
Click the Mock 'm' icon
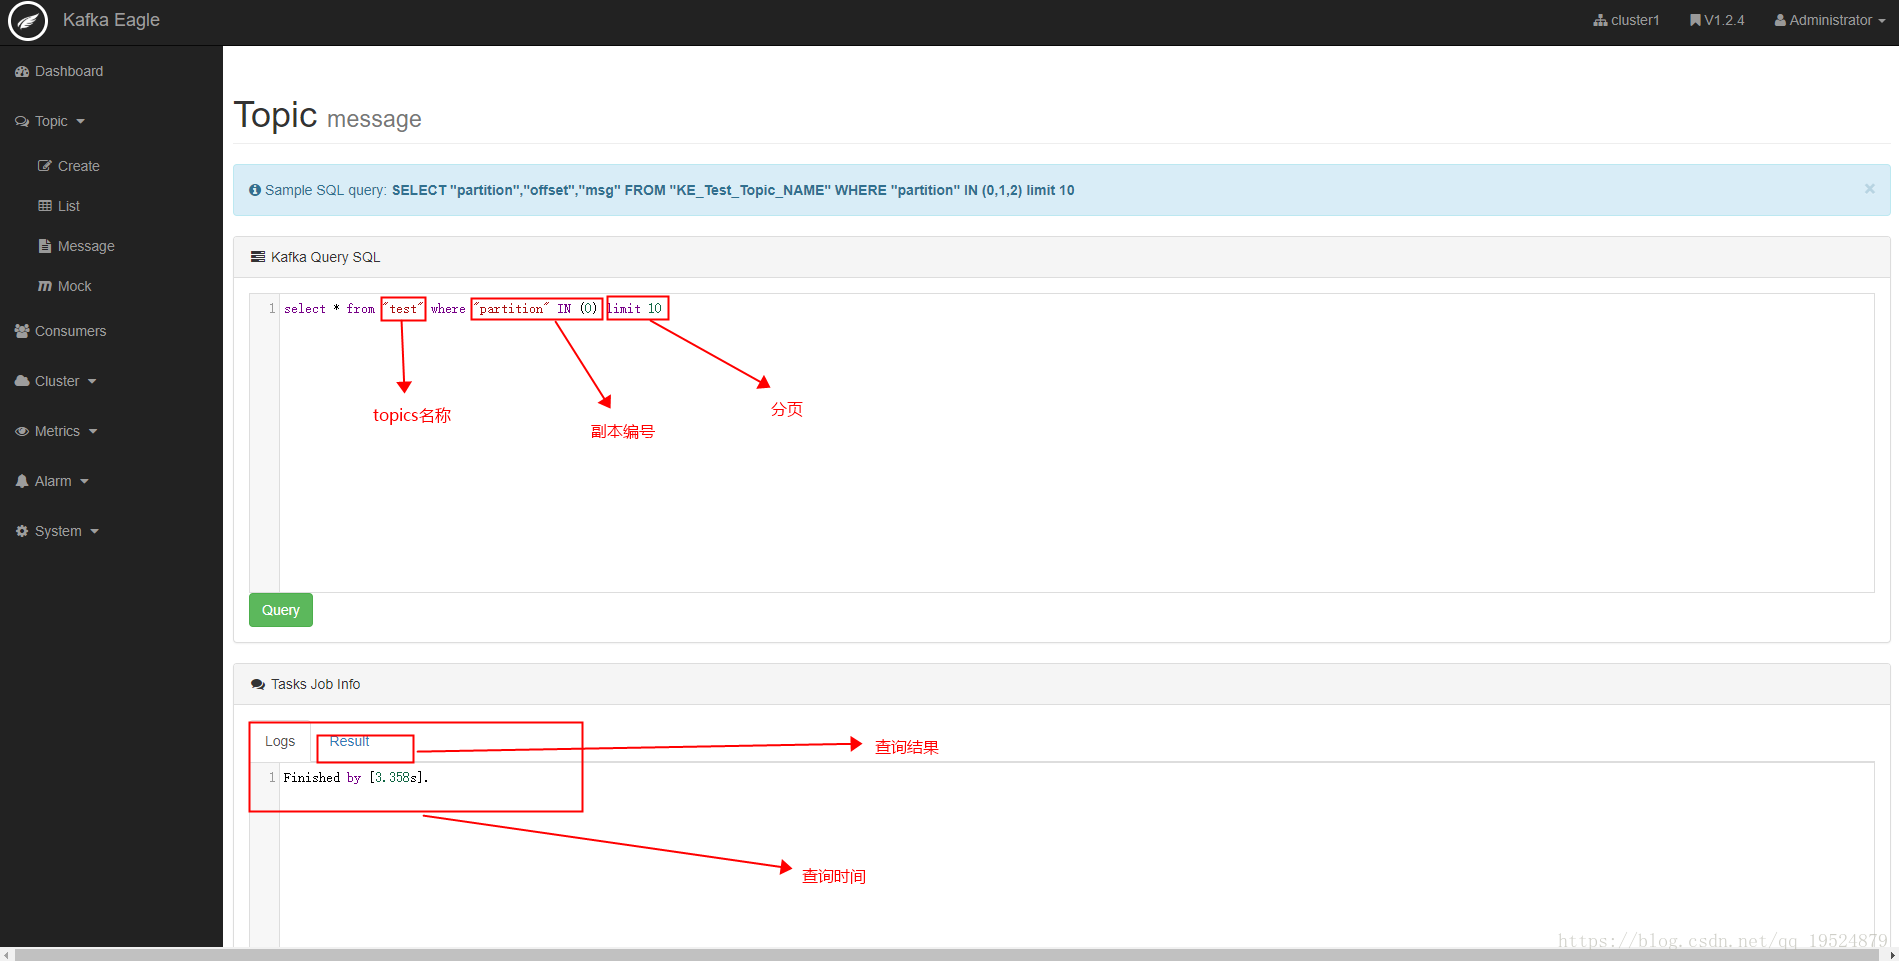coord(45,286)
